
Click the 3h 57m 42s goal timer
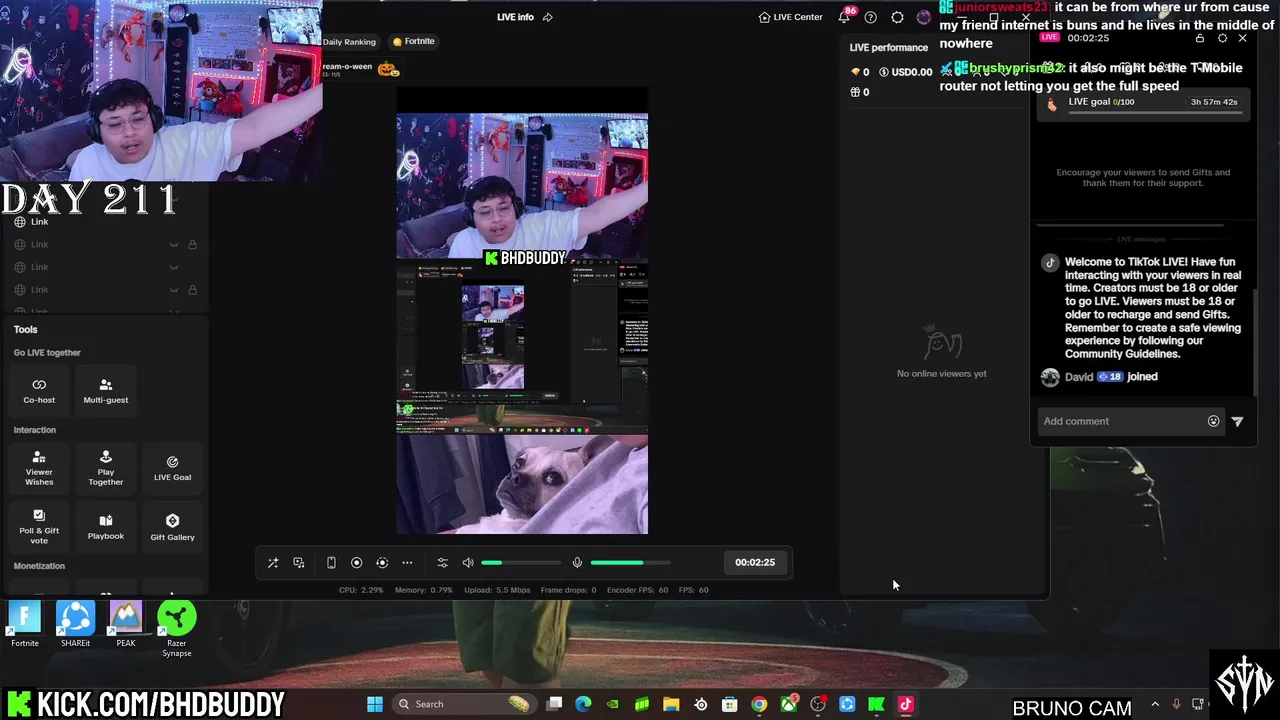pyautogui.click(x=1214, y=102)
